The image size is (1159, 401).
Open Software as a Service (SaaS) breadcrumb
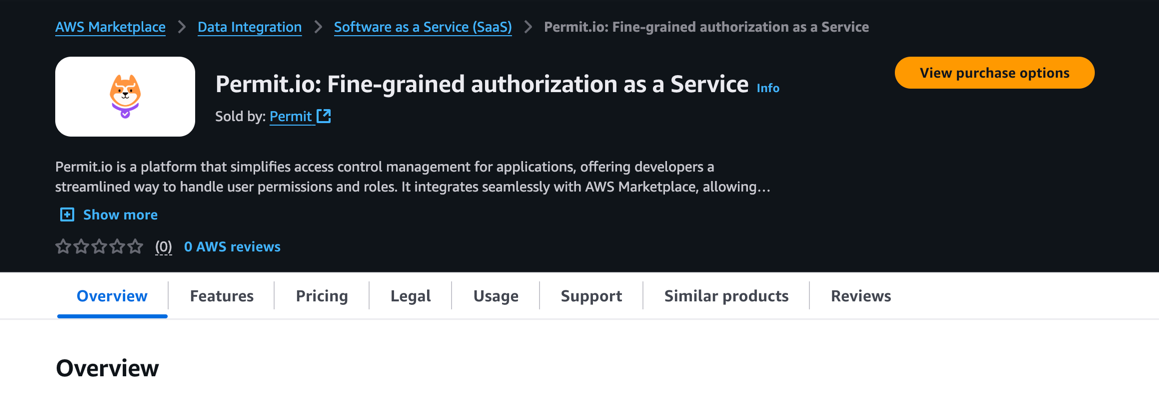[x=423, y=27]
